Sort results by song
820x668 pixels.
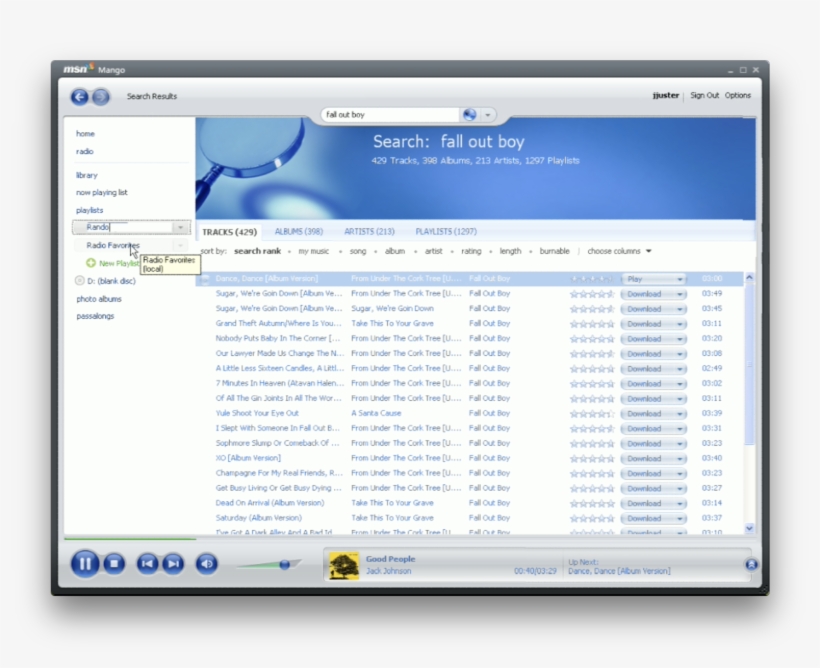tap(358, 252)
